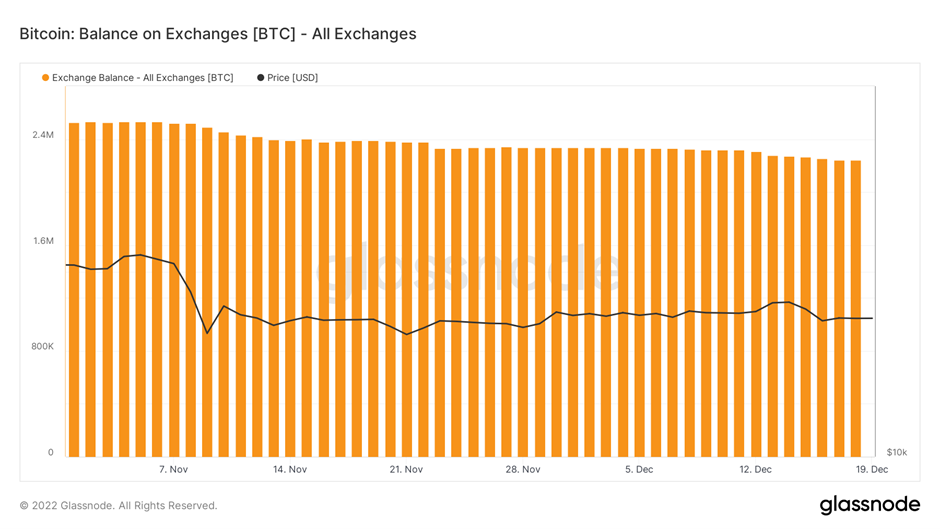This screenshot has width=940, height=529.
Task: Click the $10k right axis label
Action: tap(897, 452)
